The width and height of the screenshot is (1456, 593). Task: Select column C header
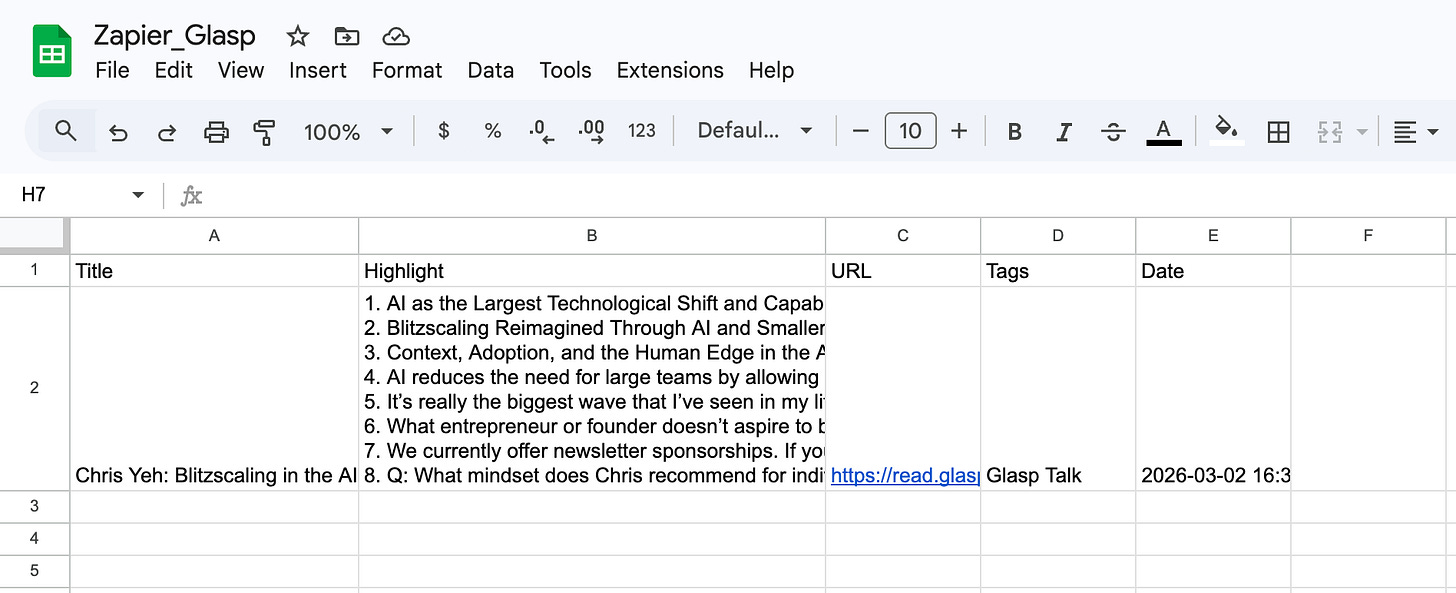click(903, 236)
